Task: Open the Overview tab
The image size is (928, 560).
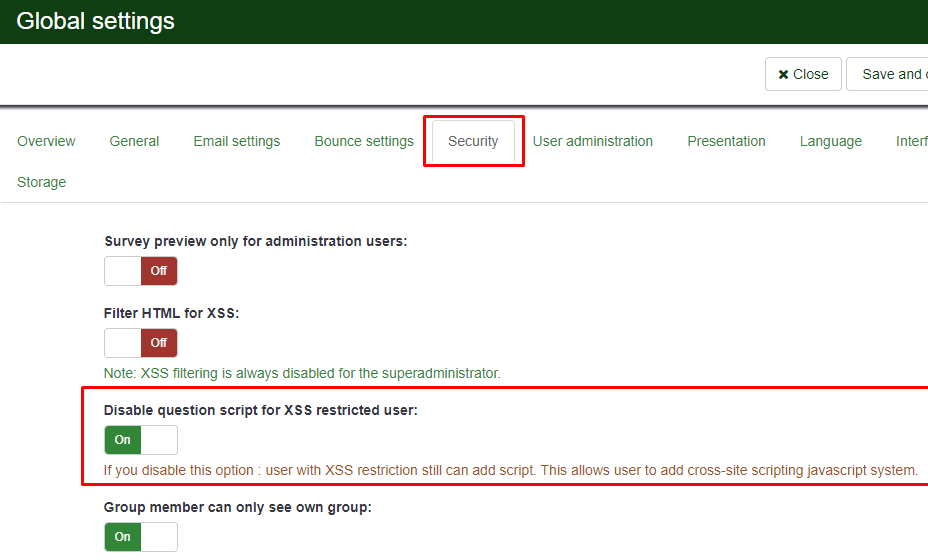Action: point(46,141)
